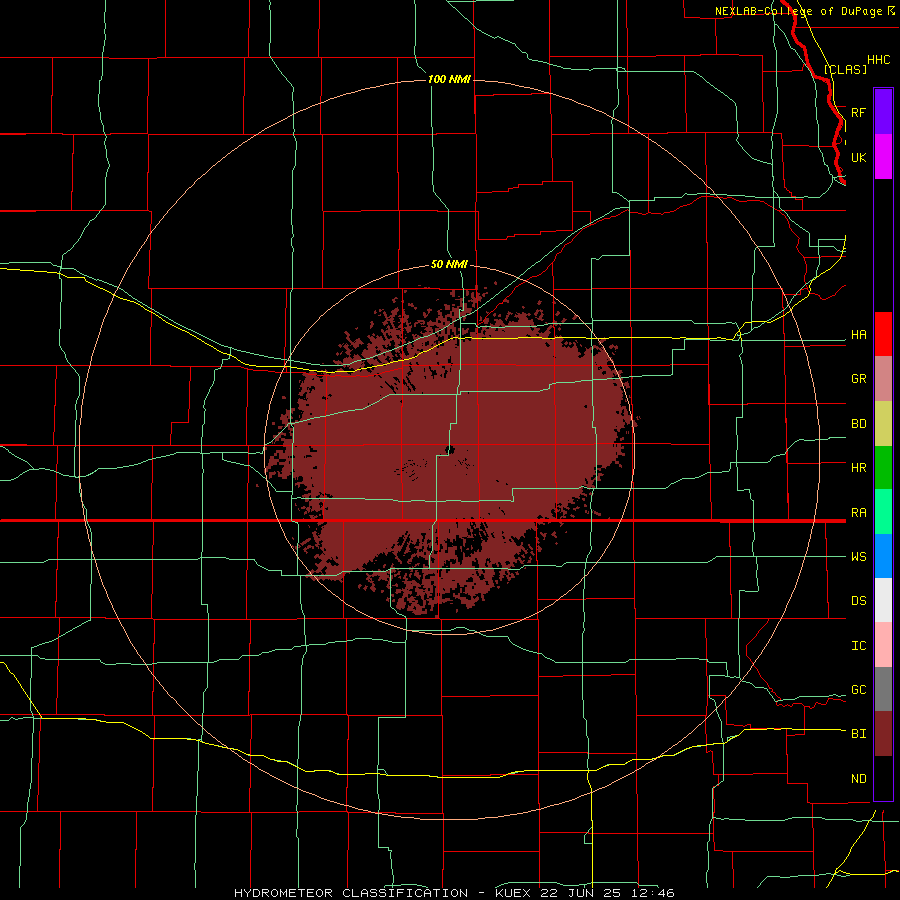This screenshot has height=900, width=900.
Task: Click the BI legend label
Action: point(858,734)
